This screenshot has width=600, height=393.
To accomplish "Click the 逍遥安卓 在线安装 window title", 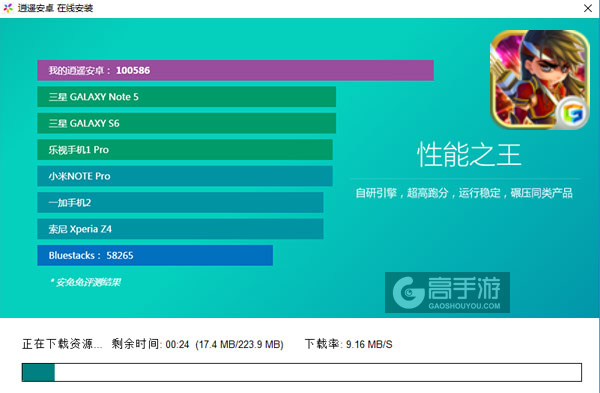I will (55, 8).
